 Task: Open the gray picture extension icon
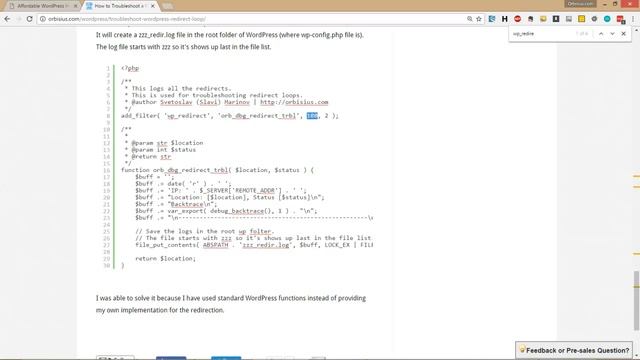coord(569,19)
